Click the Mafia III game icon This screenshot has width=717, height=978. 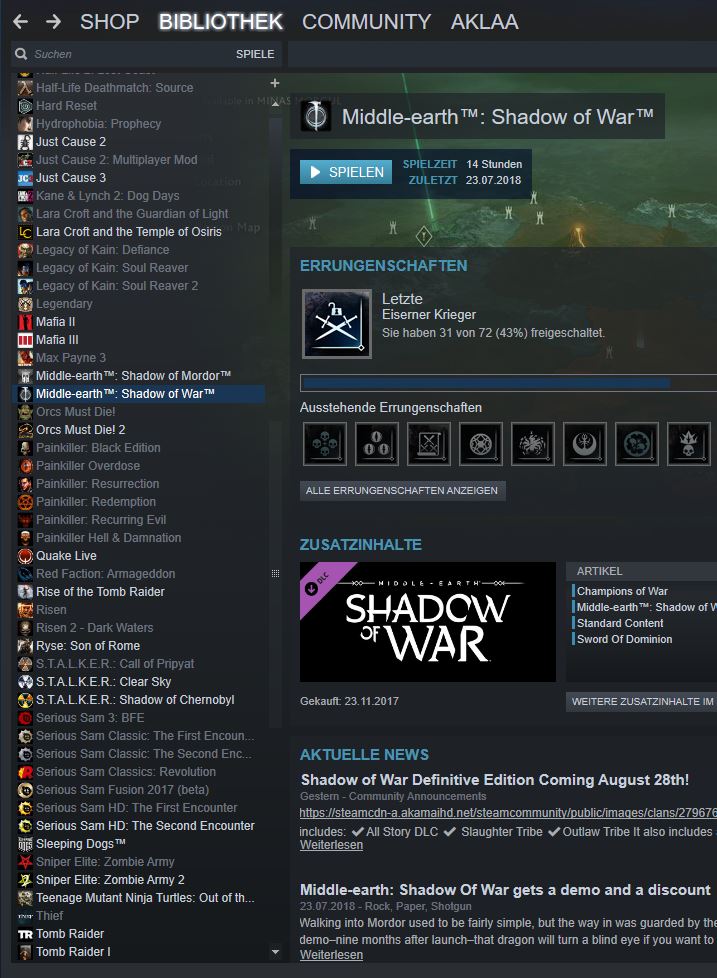[x=25, y=340]
